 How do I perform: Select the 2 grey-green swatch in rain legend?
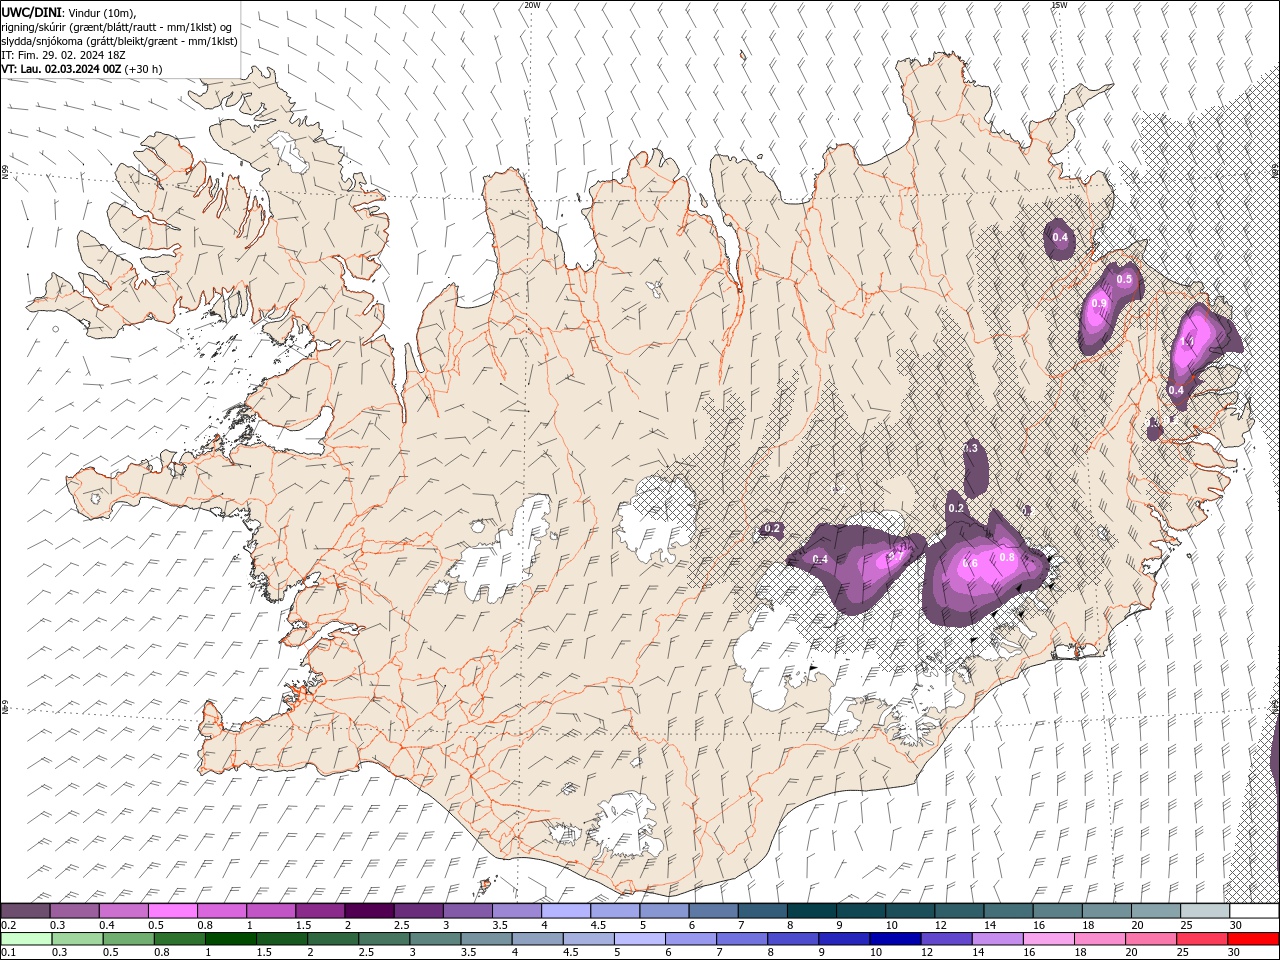[x=333, y=939]
